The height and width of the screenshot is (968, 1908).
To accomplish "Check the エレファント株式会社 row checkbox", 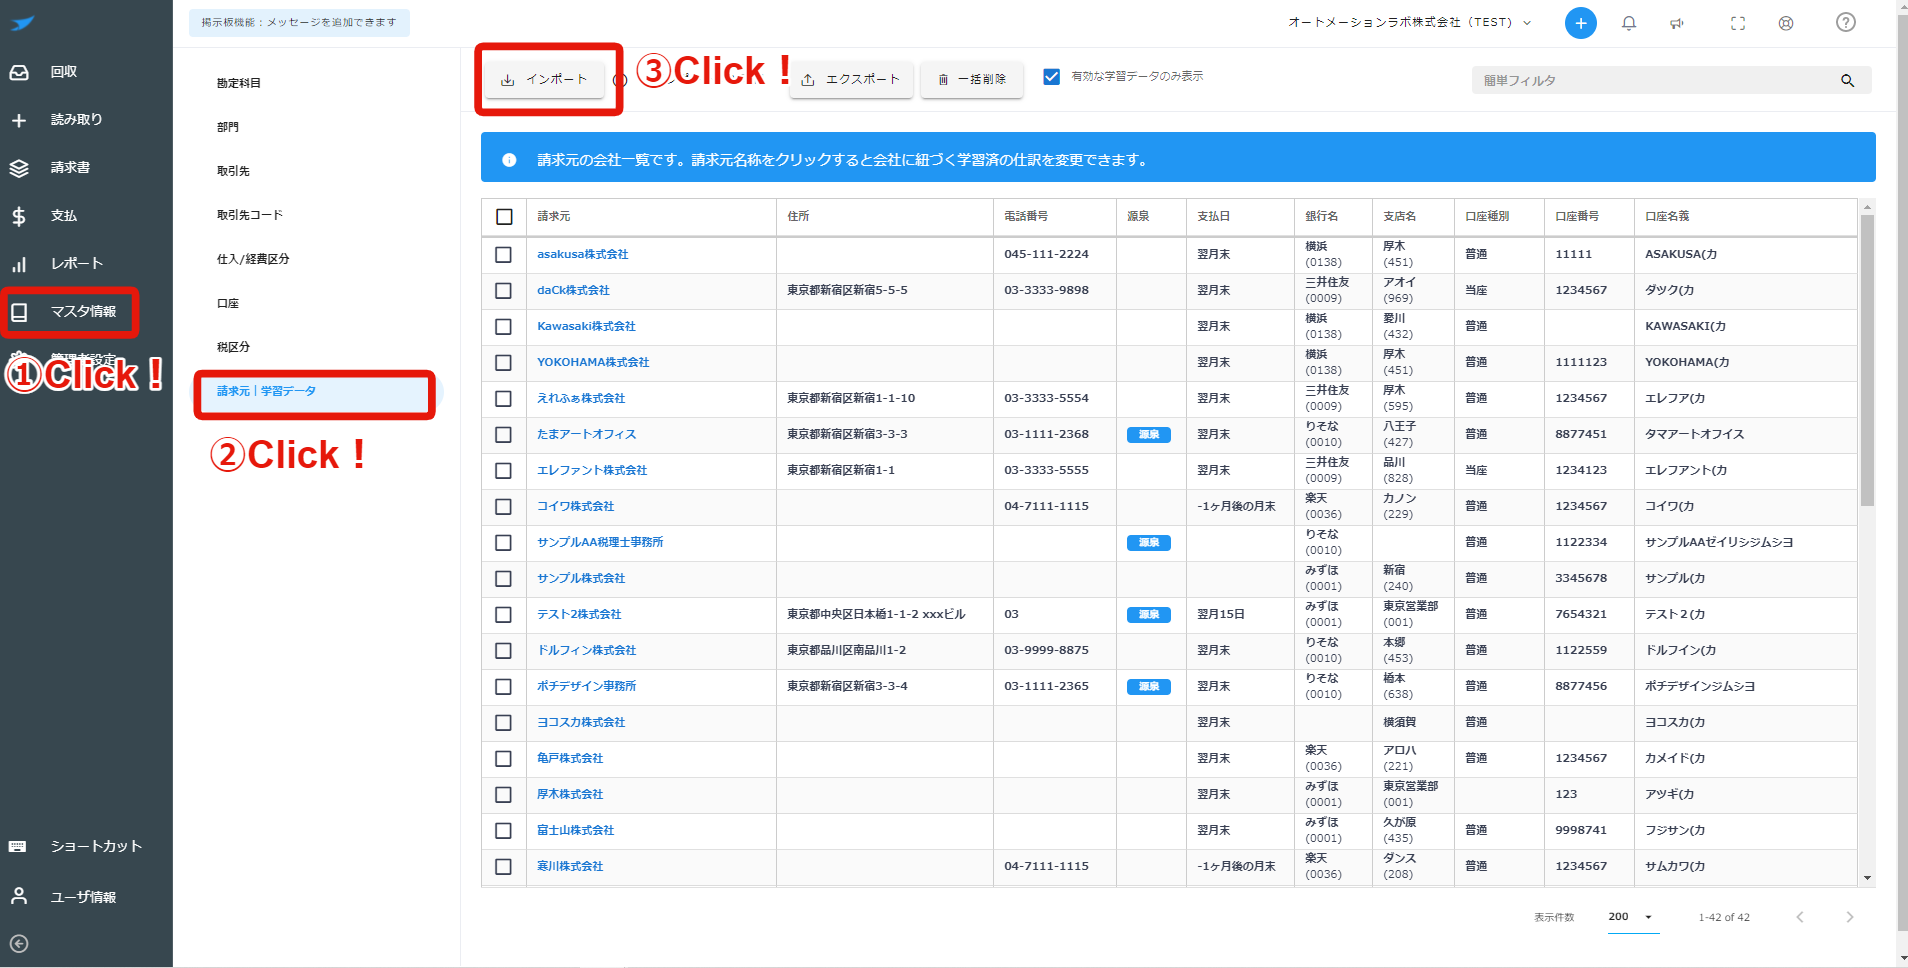I will coord(503,471).
